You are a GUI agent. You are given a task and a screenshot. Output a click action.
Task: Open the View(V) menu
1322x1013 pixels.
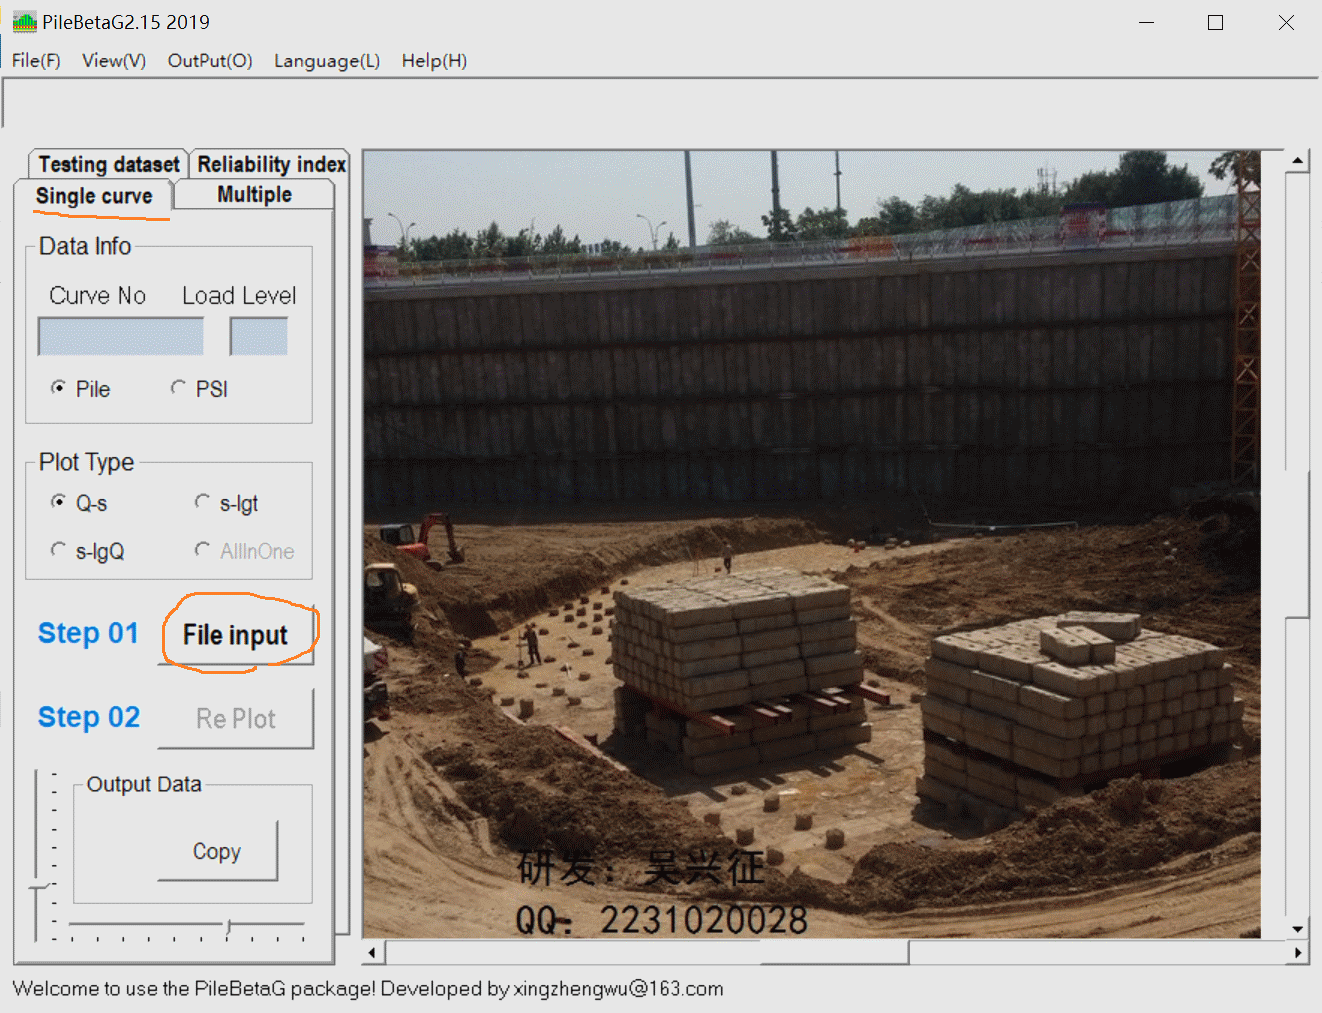(114, 61)
